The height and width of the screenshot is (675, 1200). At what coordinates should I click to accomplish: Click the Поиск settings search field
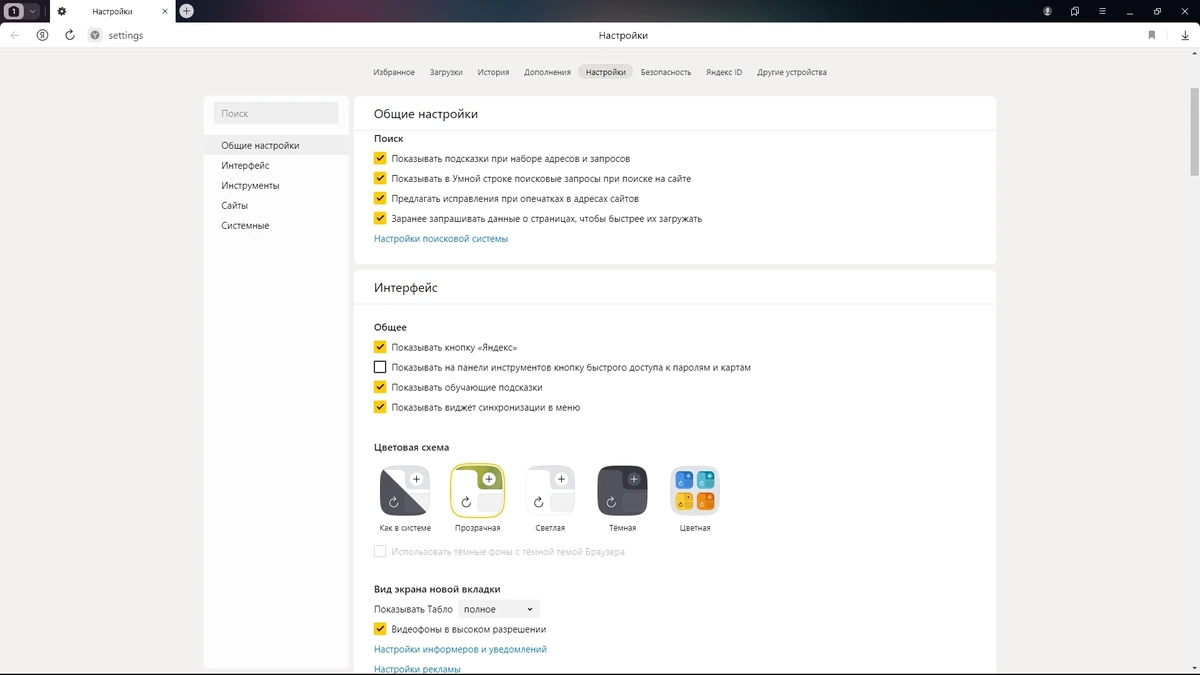pos(276,114)
